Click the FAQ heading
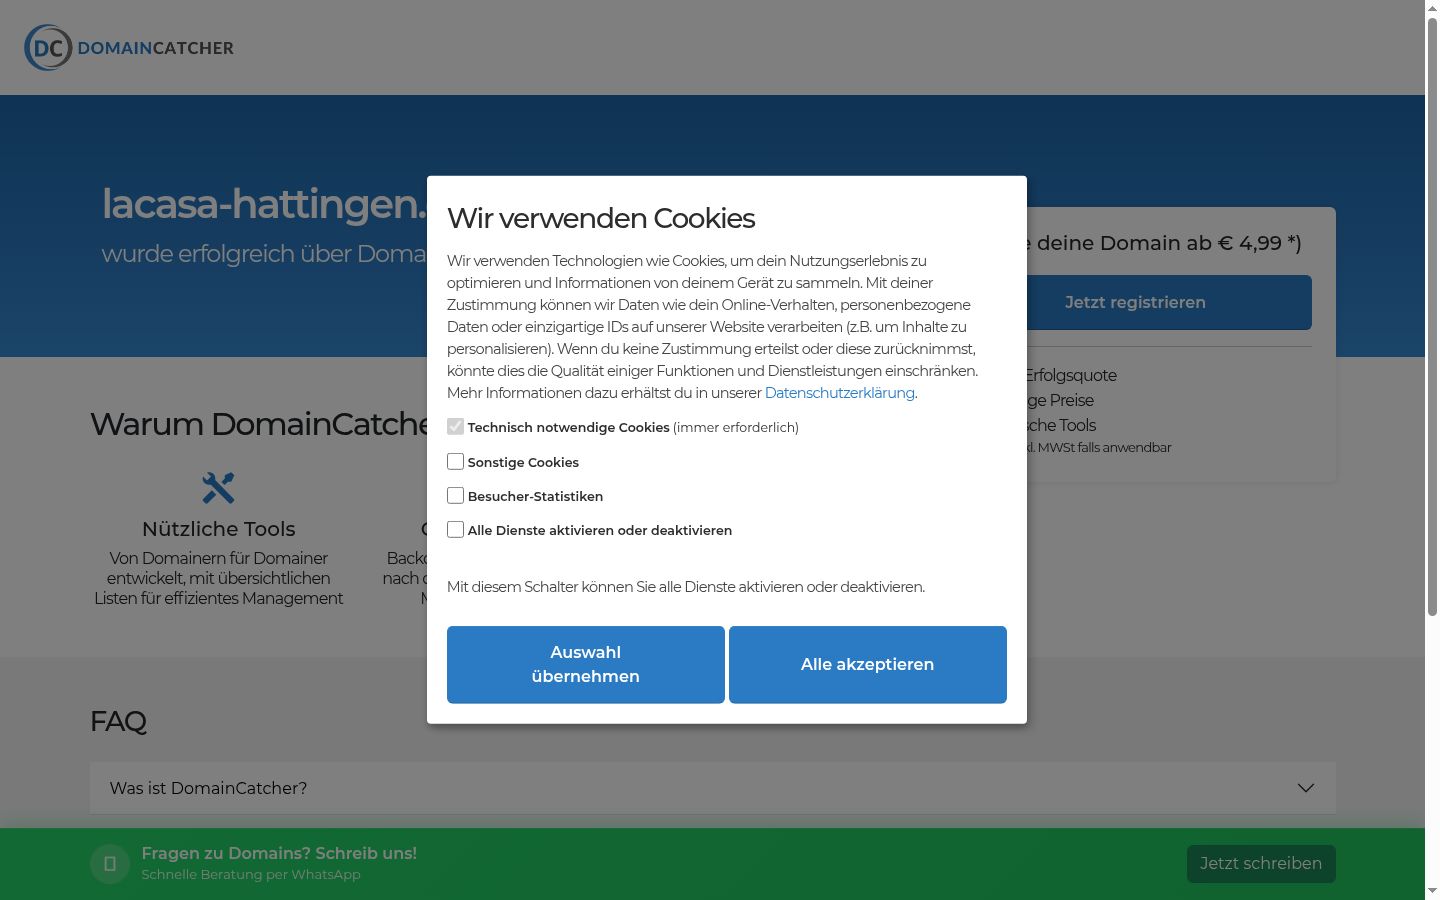Viewport: 1440px width, 900px height. coord(118,721)
